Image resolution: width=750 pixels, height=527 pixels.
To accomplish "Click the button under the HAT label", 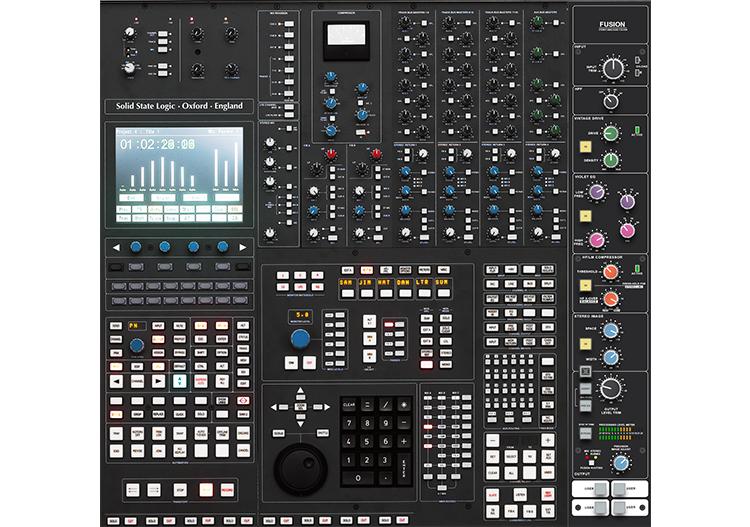I will click(x=386, y=293).
